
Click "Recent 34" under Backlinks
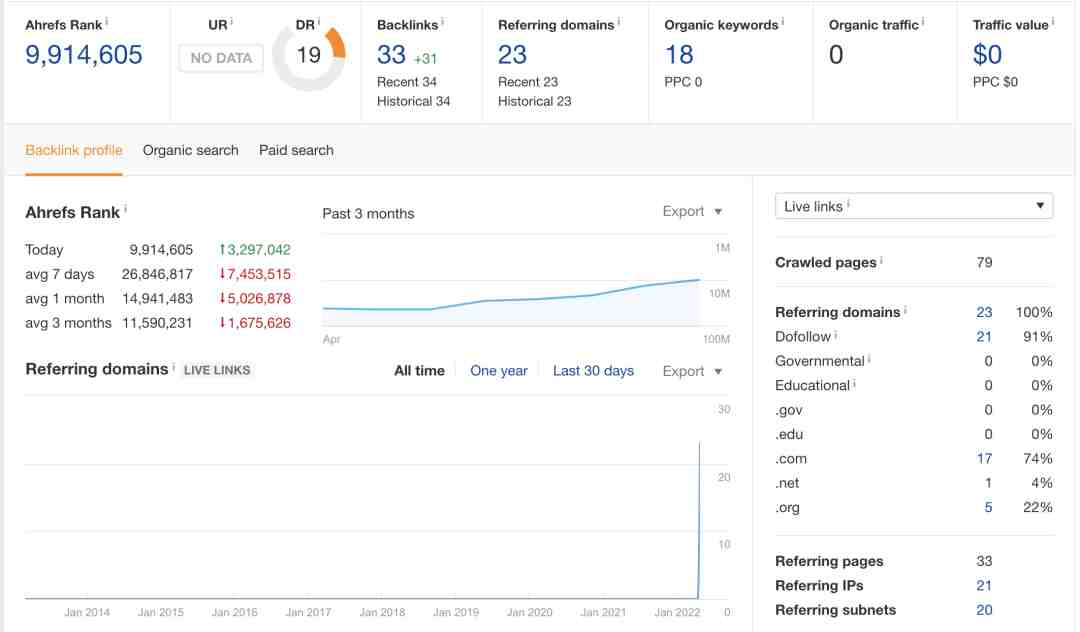(x=407, y=82)
